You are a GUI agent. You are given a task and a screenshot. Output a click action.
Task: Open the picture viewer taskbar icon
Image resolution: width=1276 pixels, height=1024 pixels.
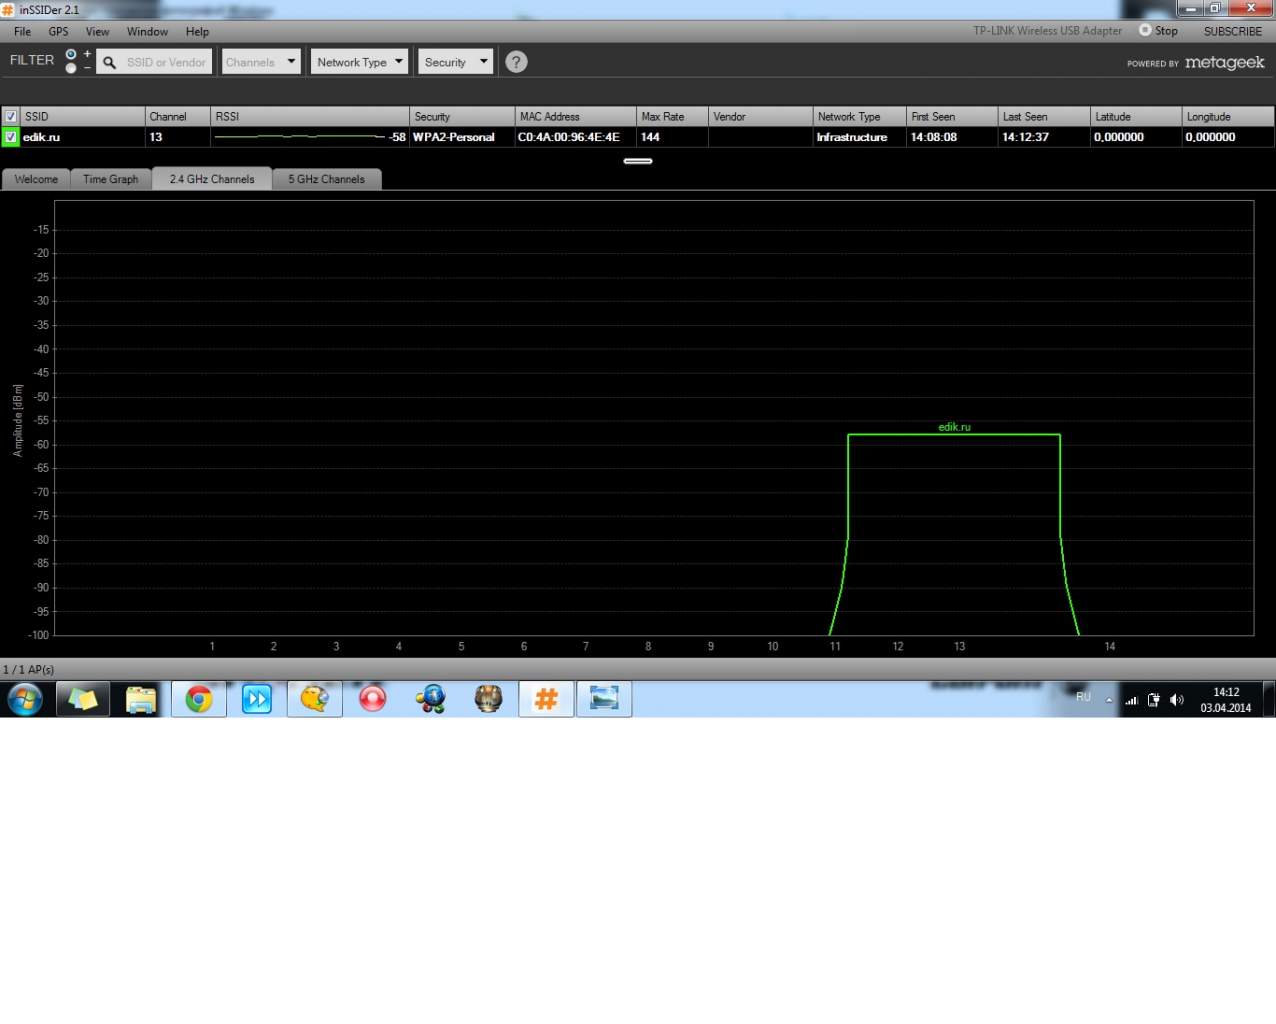[x=604, y=699]
